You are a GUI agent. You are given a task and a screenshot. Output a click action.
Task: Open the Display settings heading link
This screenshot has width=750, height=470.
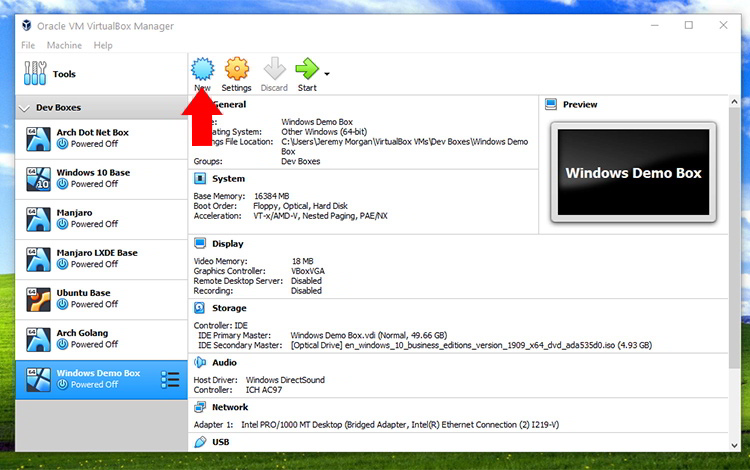228,244
